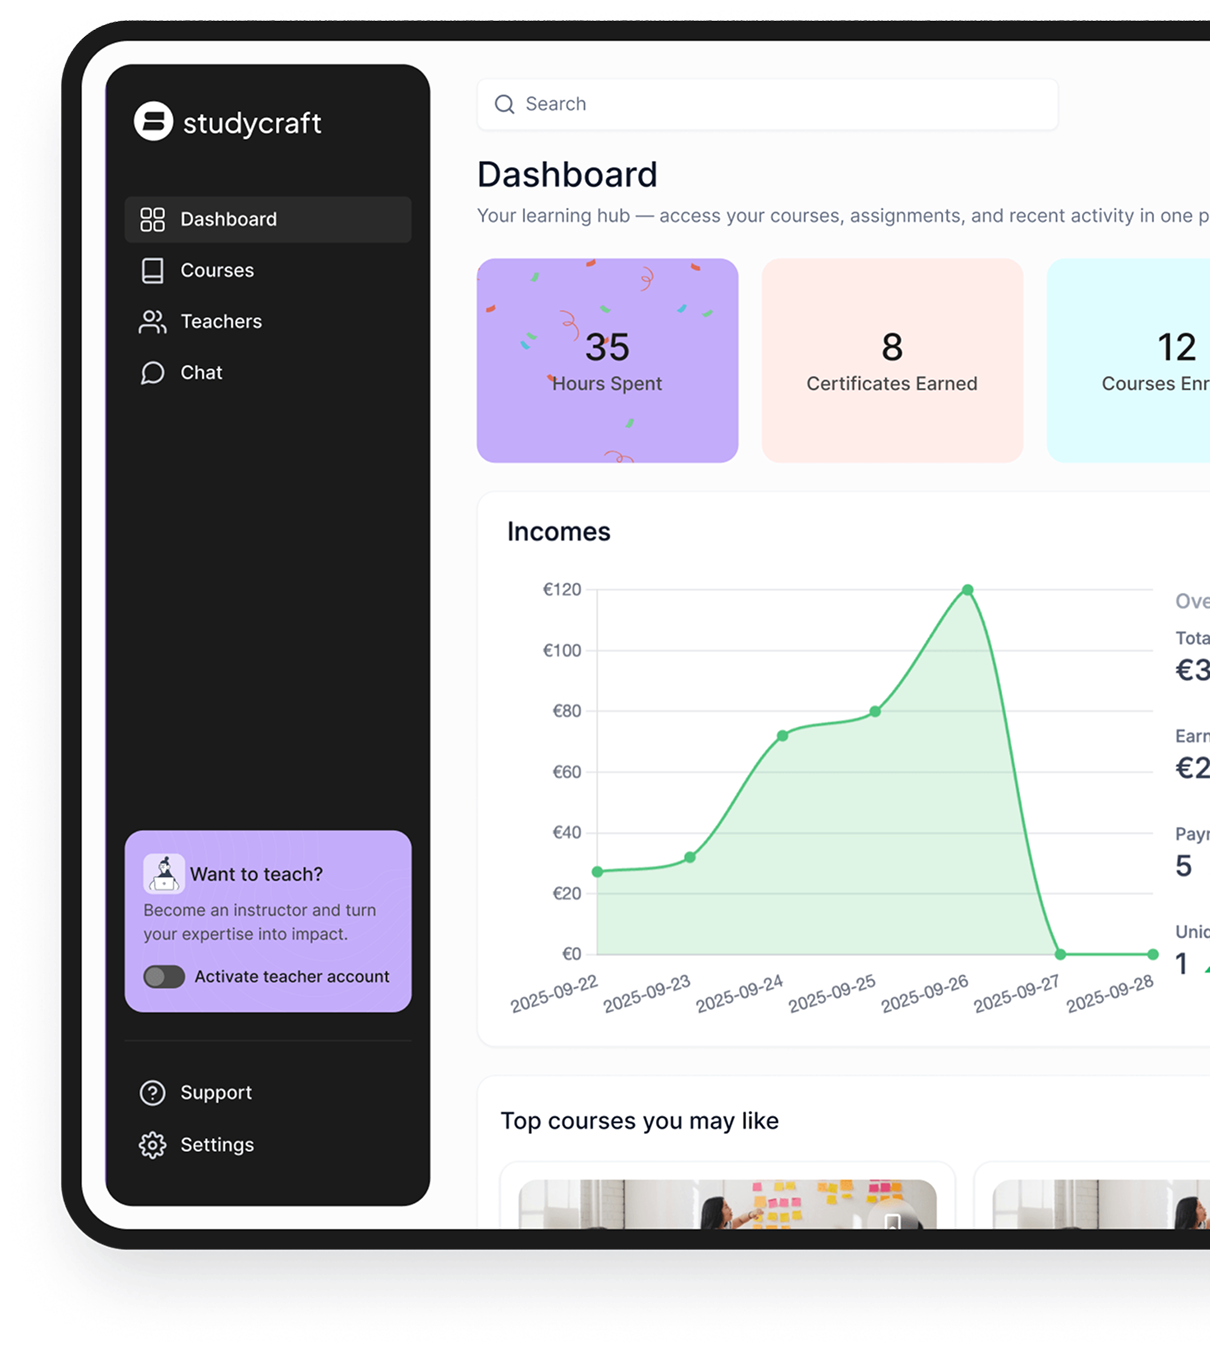This screenshot has height=1352, width=1210.
Task: Click the Chat bubble icon
Action: pos(152,373)
